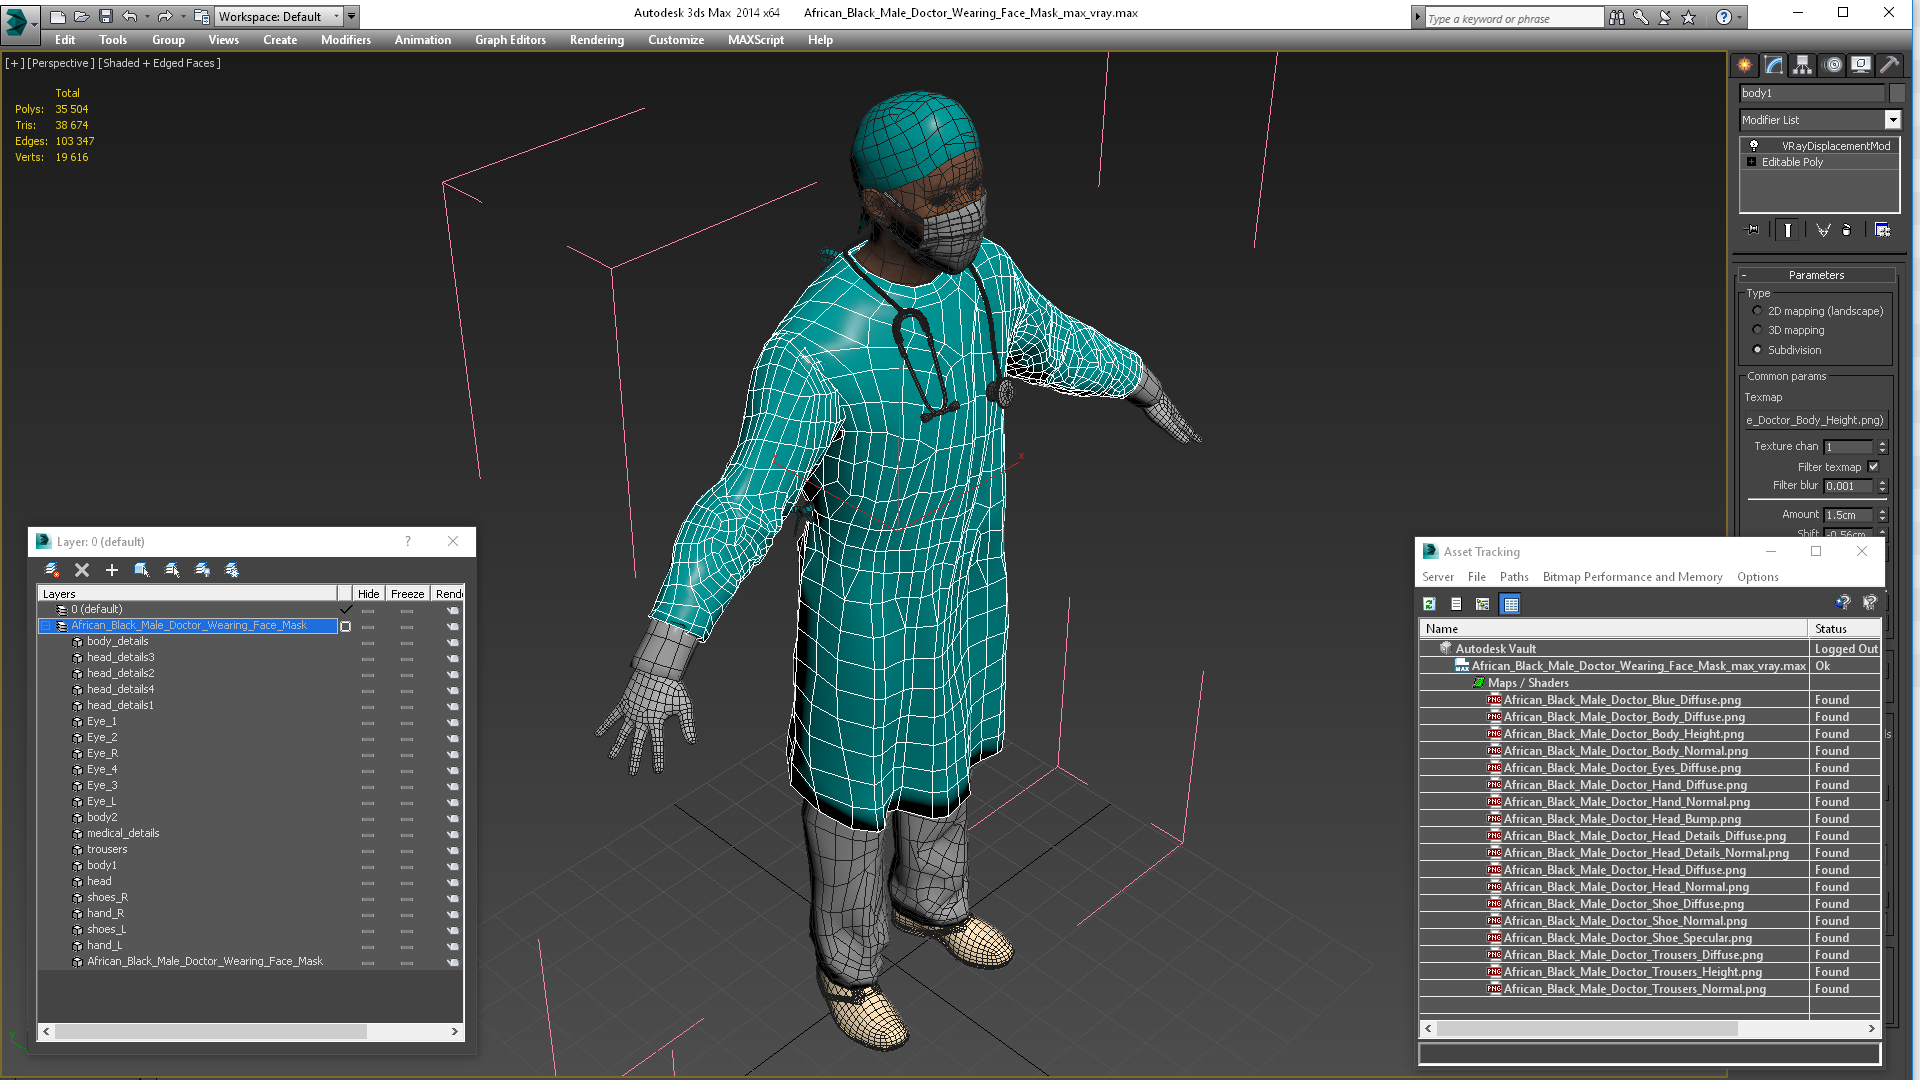Click the New Scene icon in top toolbar
1920x1080 pixels.
click(x=58, y=17)
